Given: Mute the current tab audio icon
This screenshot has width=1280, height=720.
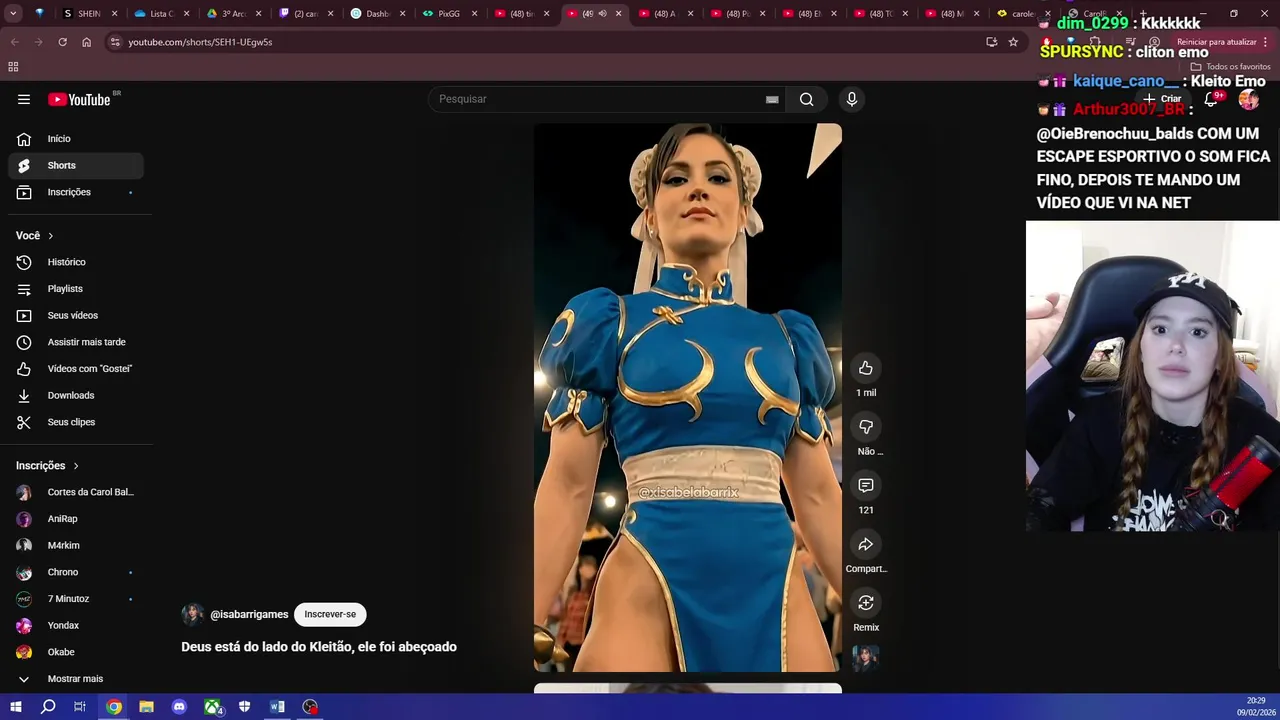Looking at the screenshot, I should click(x=602, y=14).
